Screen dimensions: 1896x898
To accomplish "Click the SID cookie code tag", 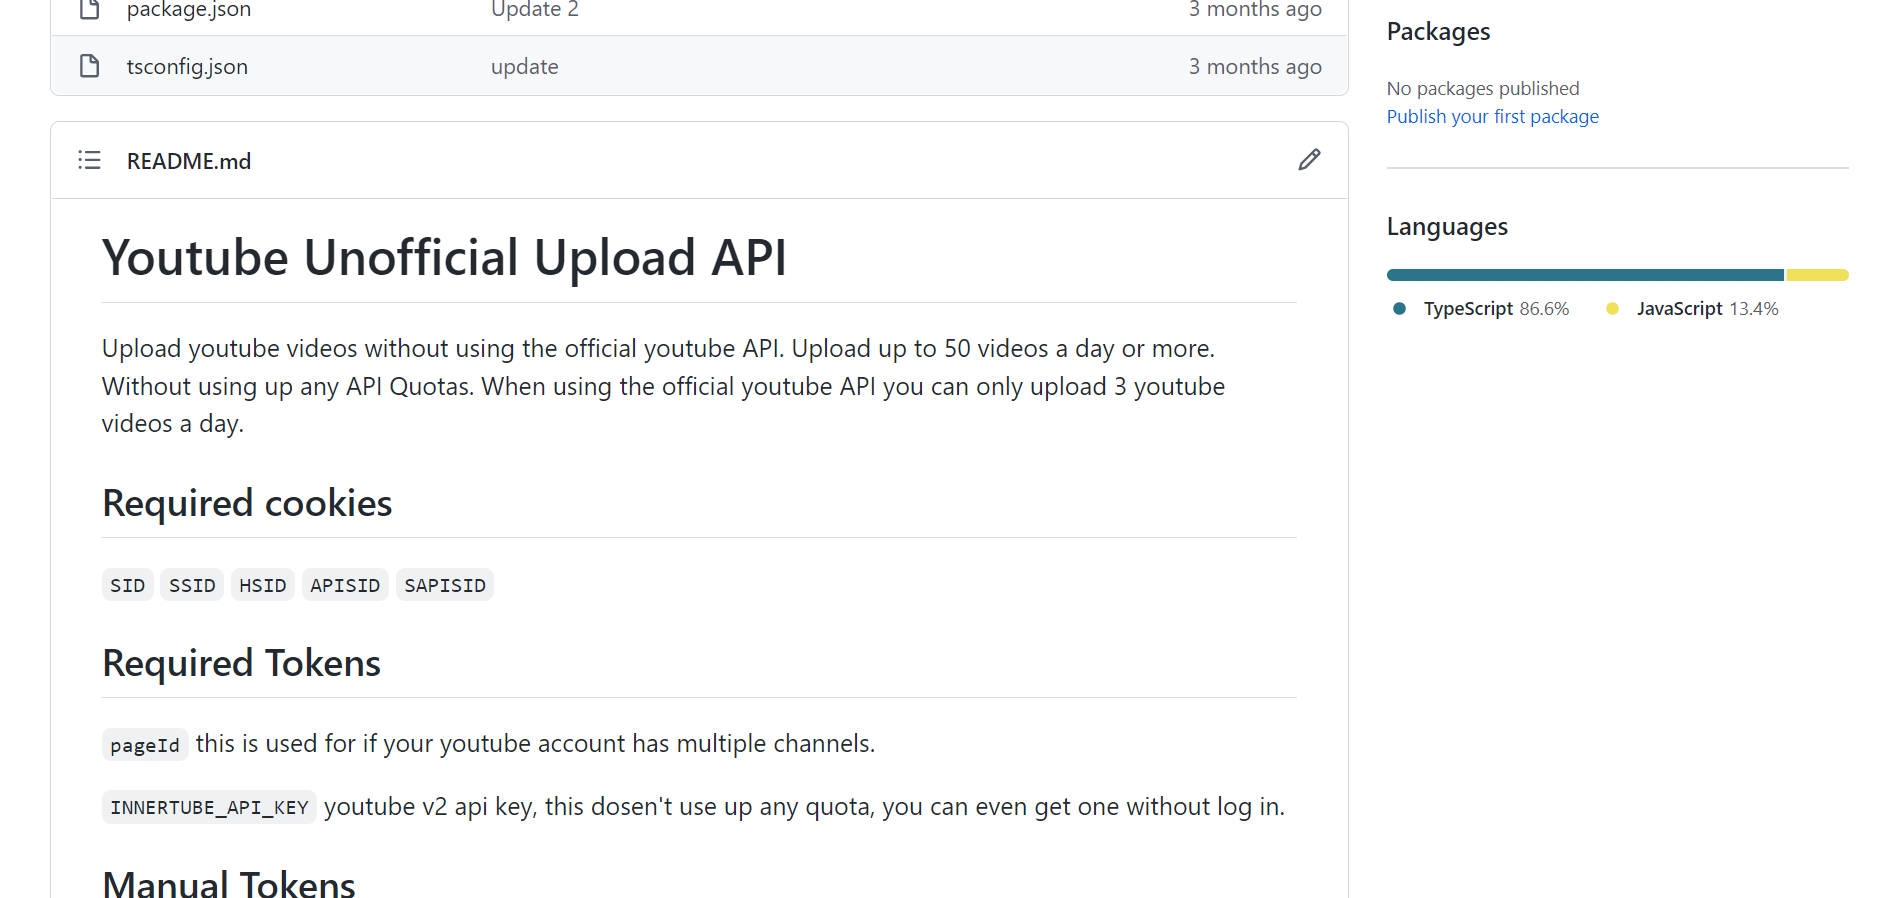I will (128, 585).
